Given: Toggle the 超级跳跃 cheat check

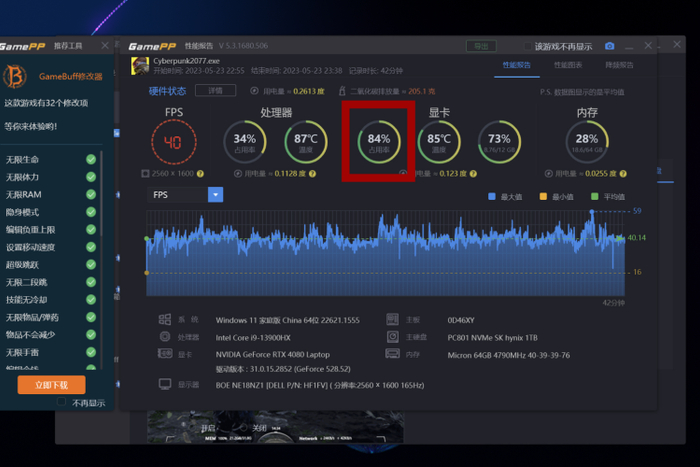Looking at the screenshot, I should (x=91, y=265).
